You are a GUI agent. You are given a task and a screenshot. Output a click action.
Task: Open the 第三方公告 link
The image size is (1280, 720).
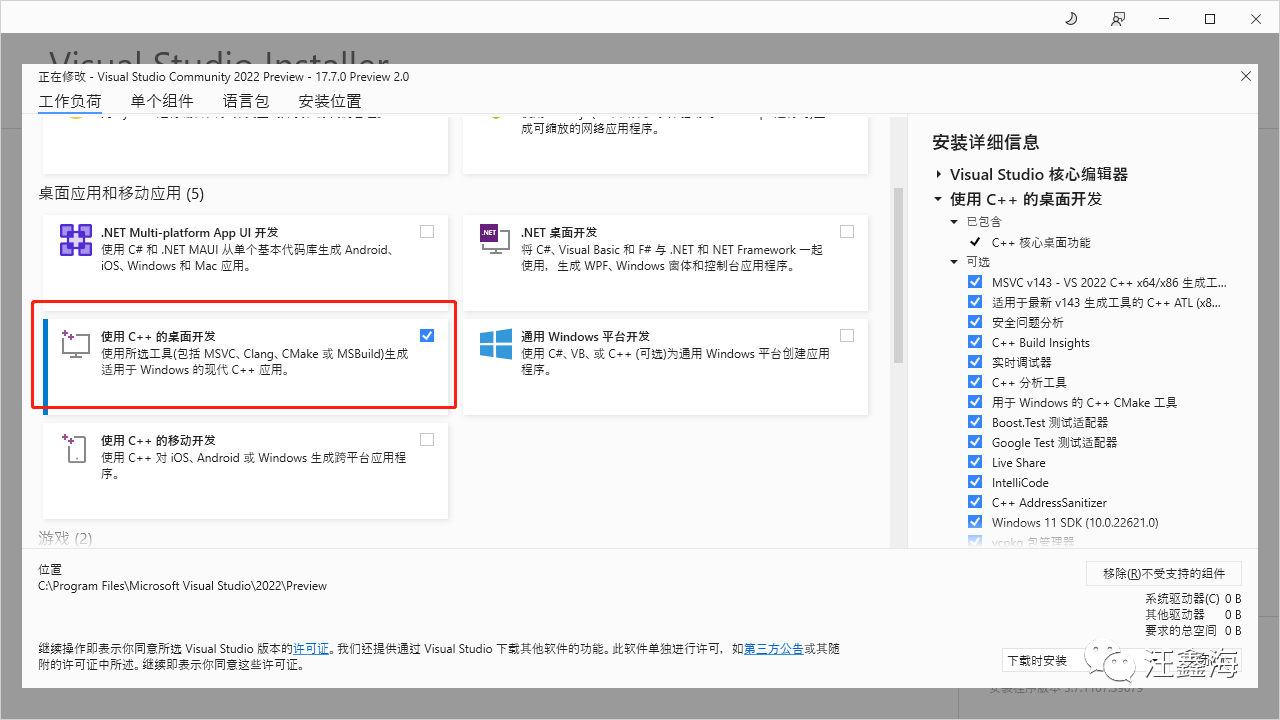point(773,648)
